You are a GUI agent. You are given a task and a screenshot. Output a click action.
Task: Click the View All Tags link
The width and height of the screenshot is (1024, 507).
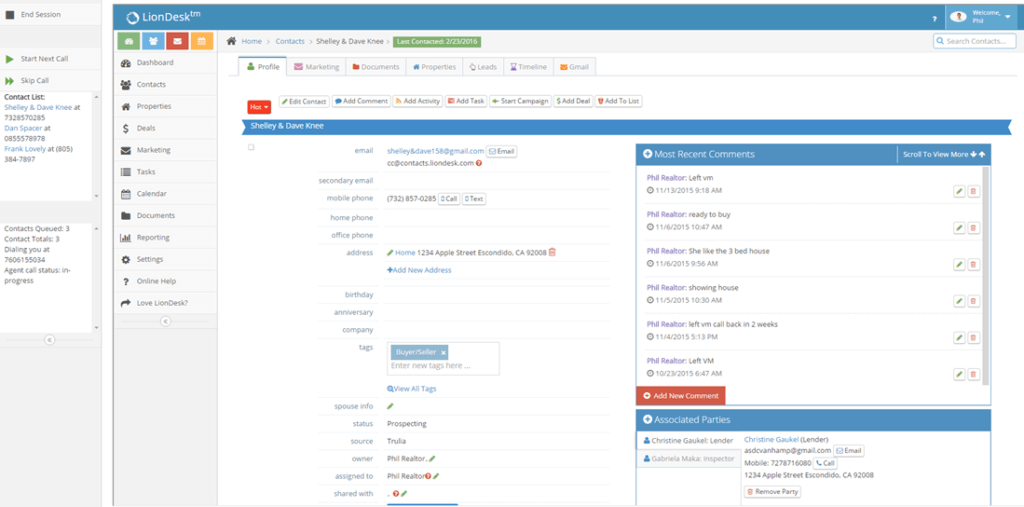point(411,389)
